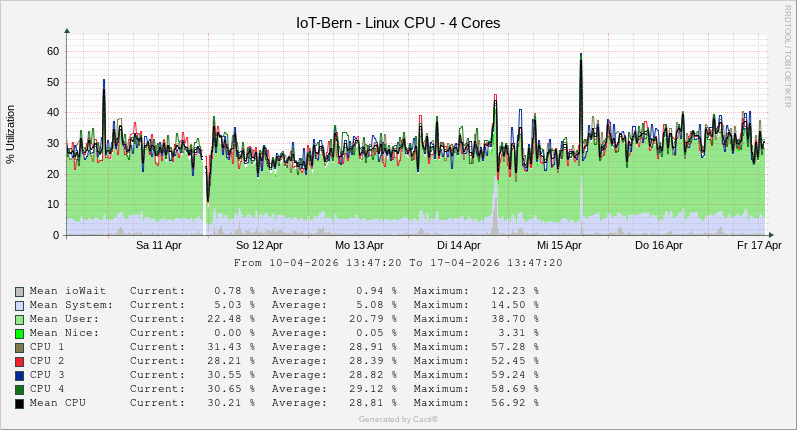Select the CPU 1 olive legend swatch
This screenshot has width=797, height=430.
[20, 347]
